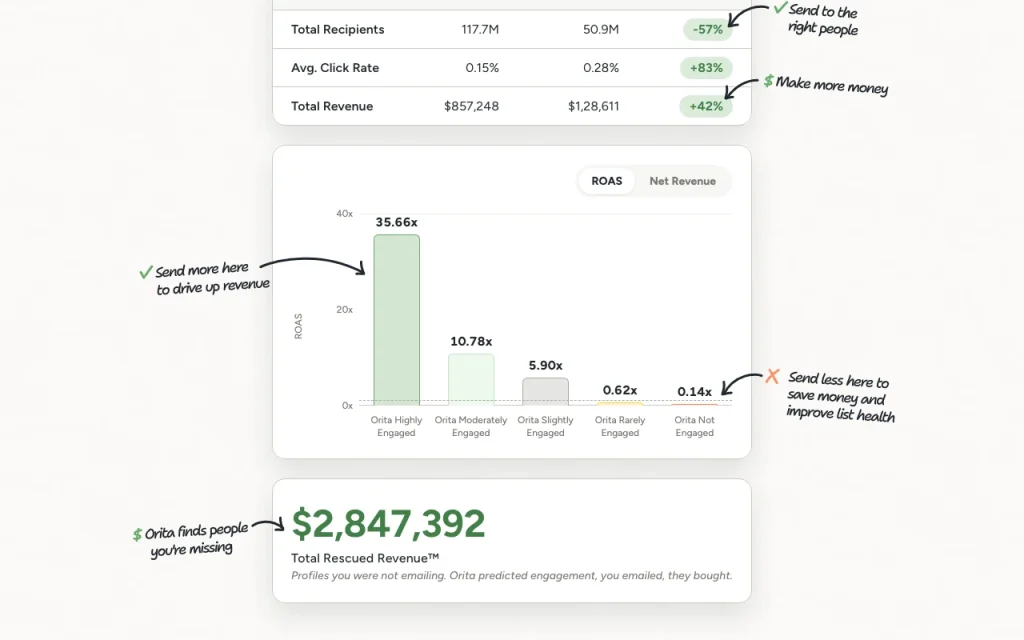Click the 0.28% click rate value

601,68
